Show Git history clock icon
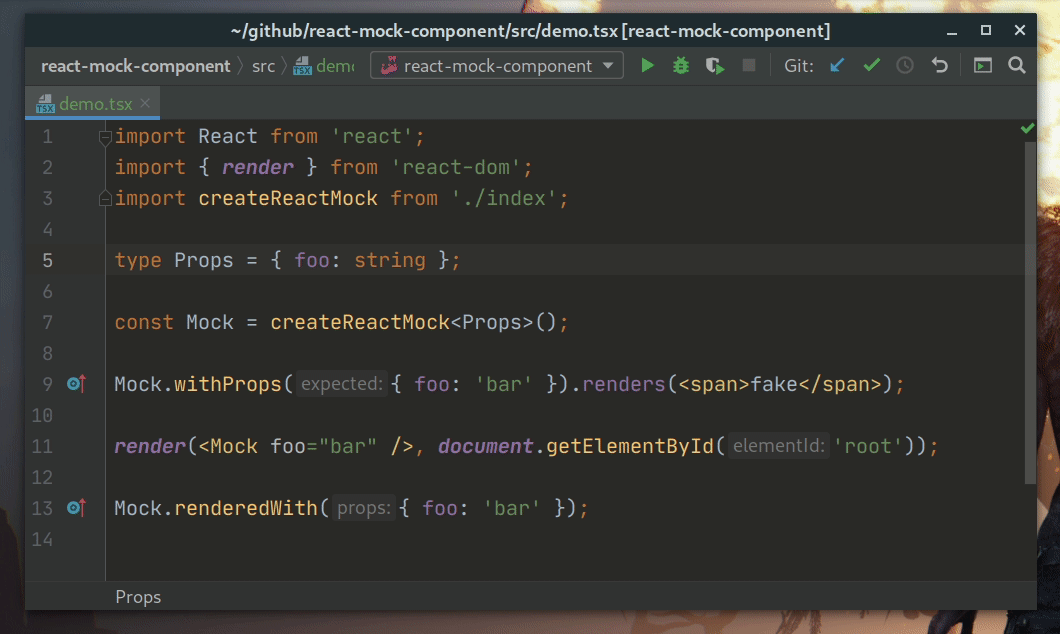The image size is (1060, 634). 905,66
